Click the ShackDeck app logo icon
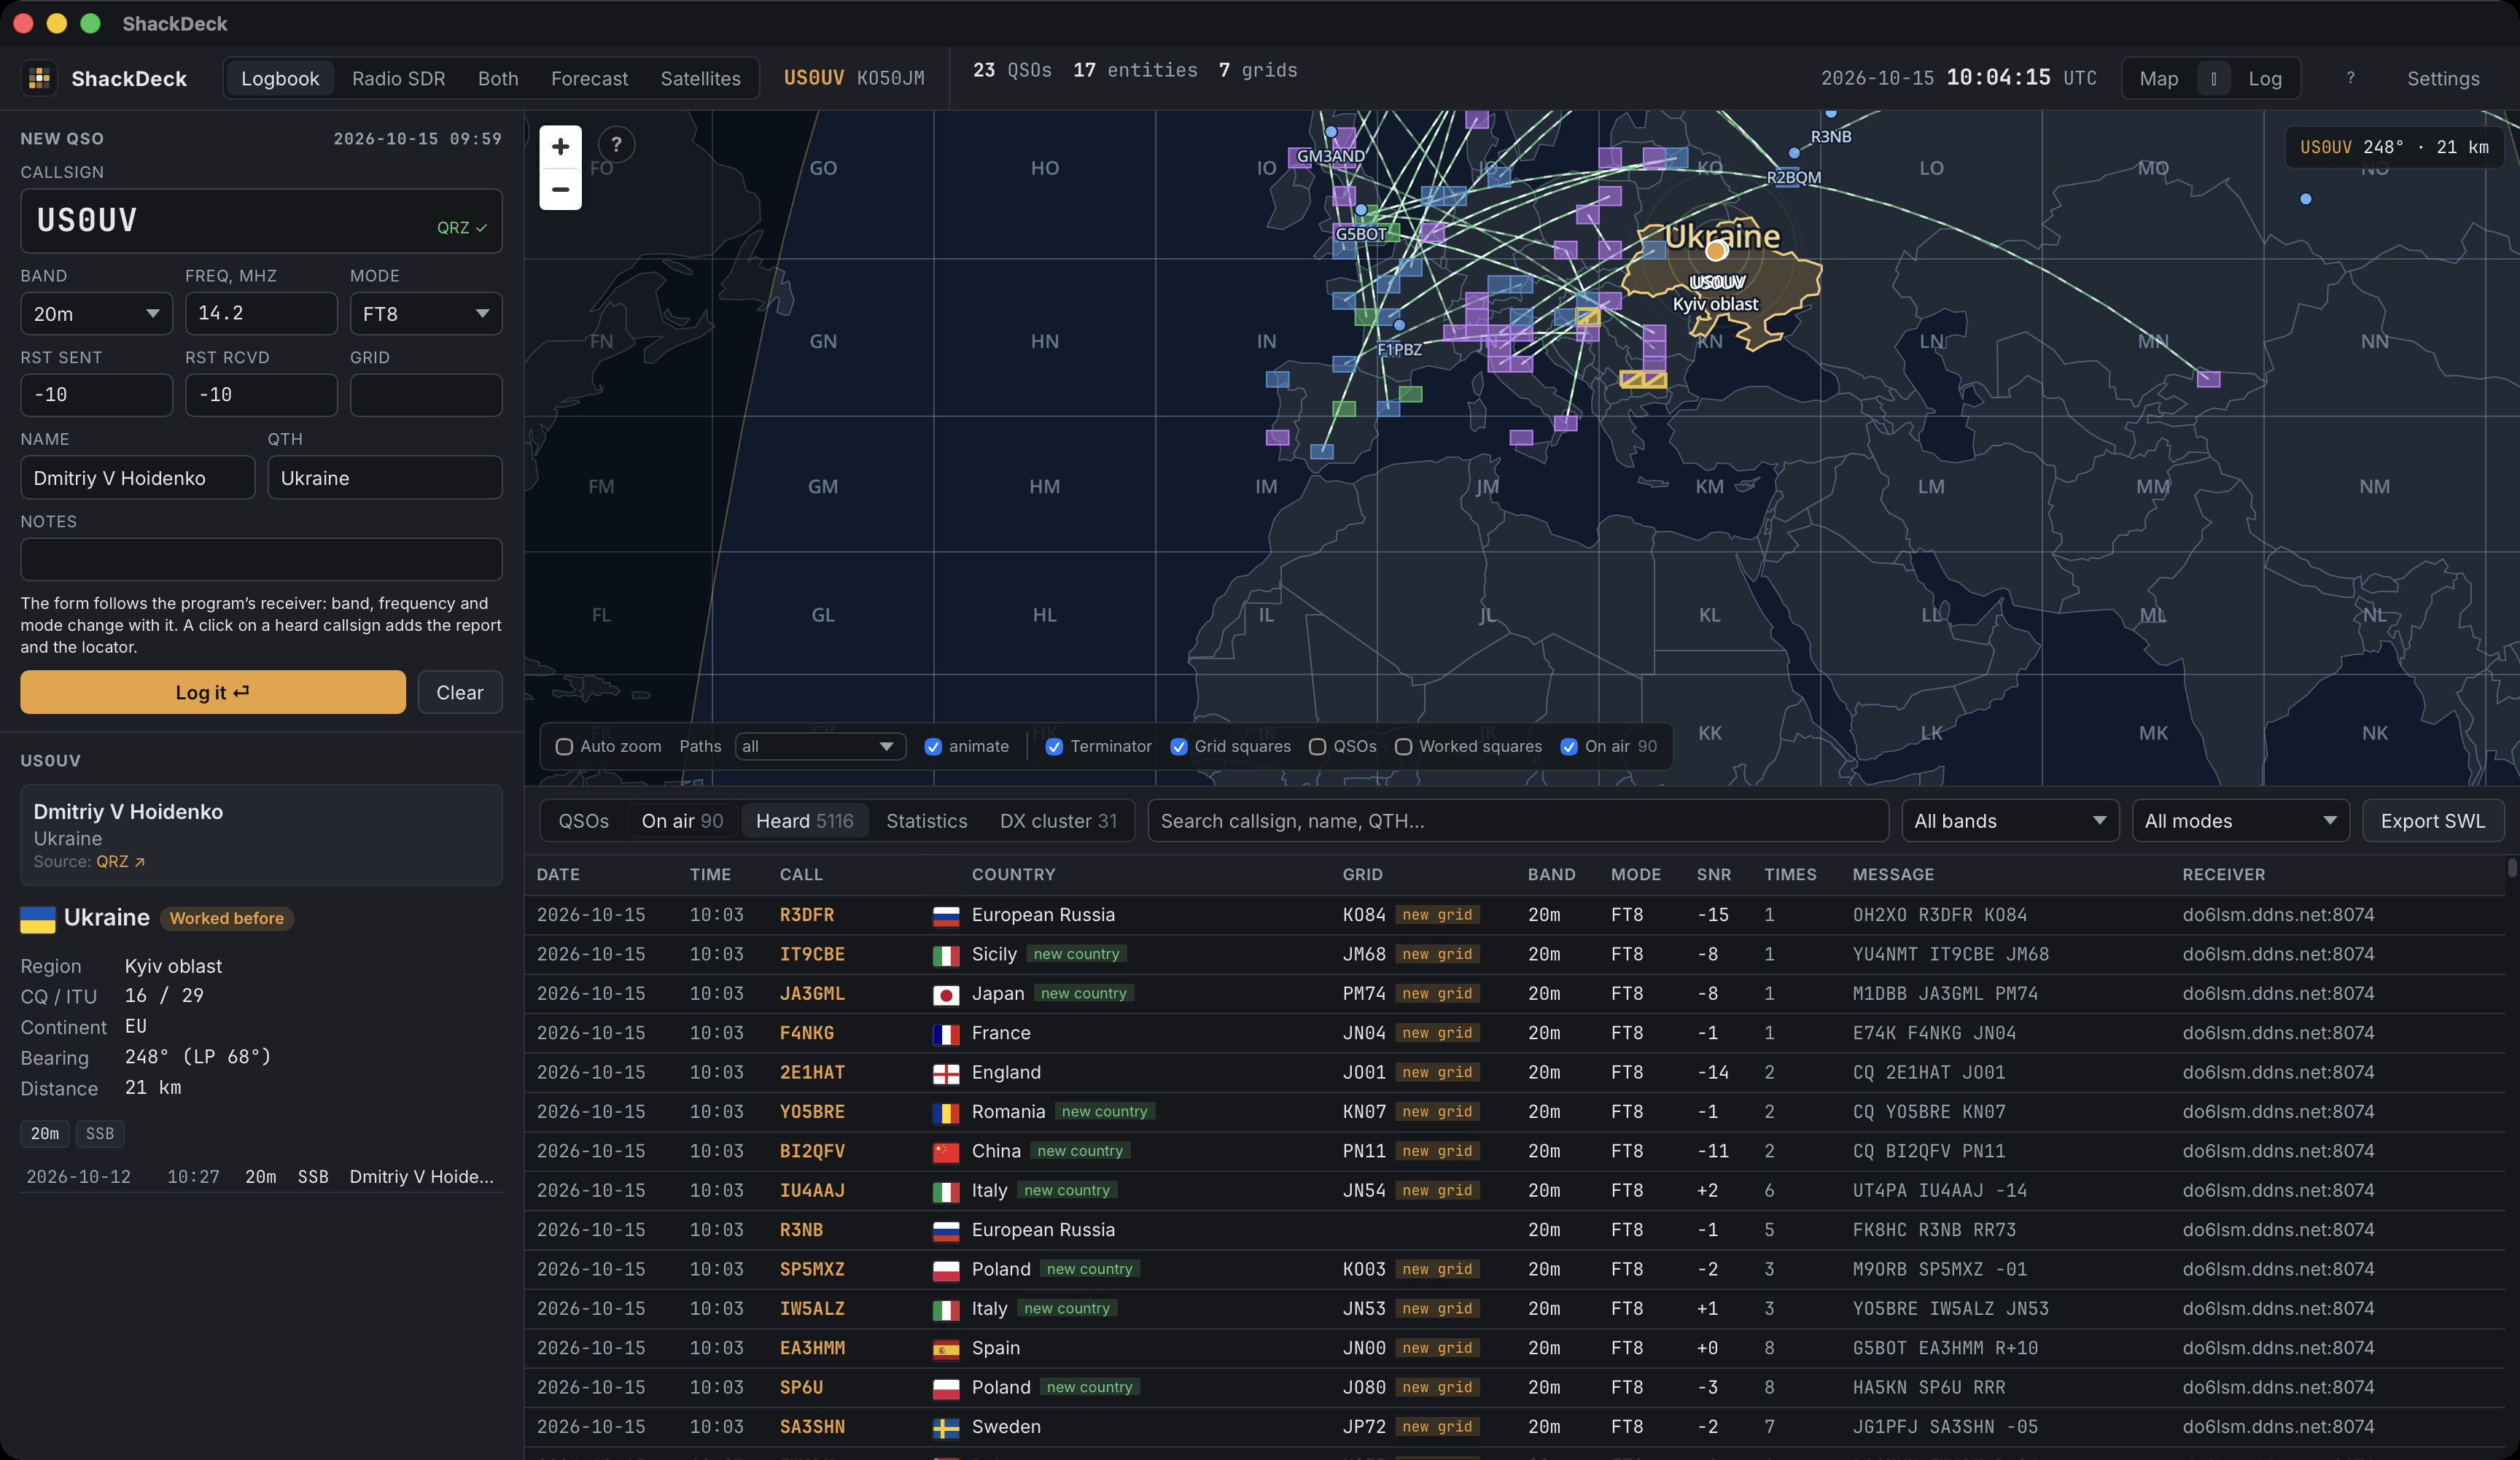This screenshot has width=2520, height=1460. (40, 78)
